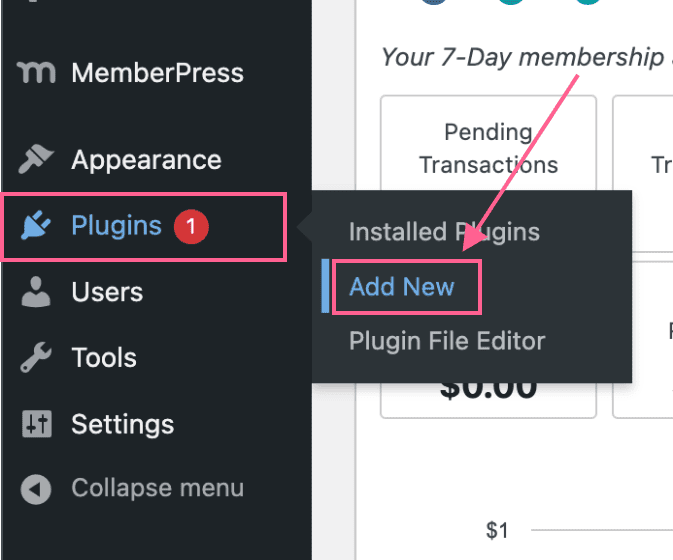Image resolution: width=673 pixels, height=560 pixels.
Task: Click the Collapse menu arrow icon
Action: click(x=36, y=489)
